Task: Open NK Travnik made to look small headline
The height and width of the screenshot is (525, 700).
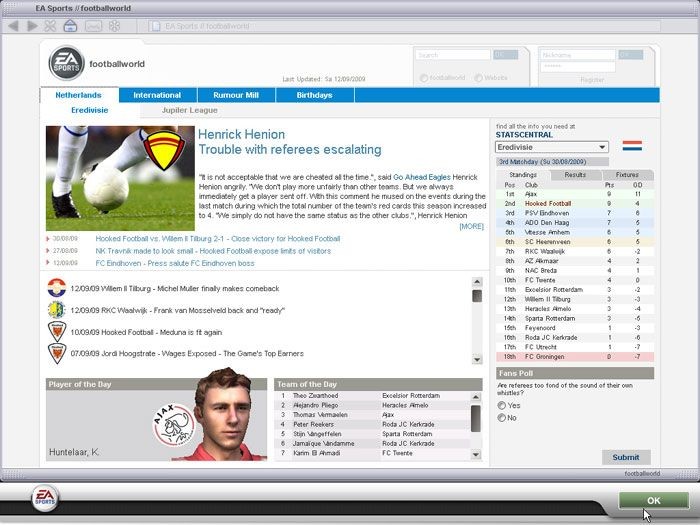Action: coord(213,251)
